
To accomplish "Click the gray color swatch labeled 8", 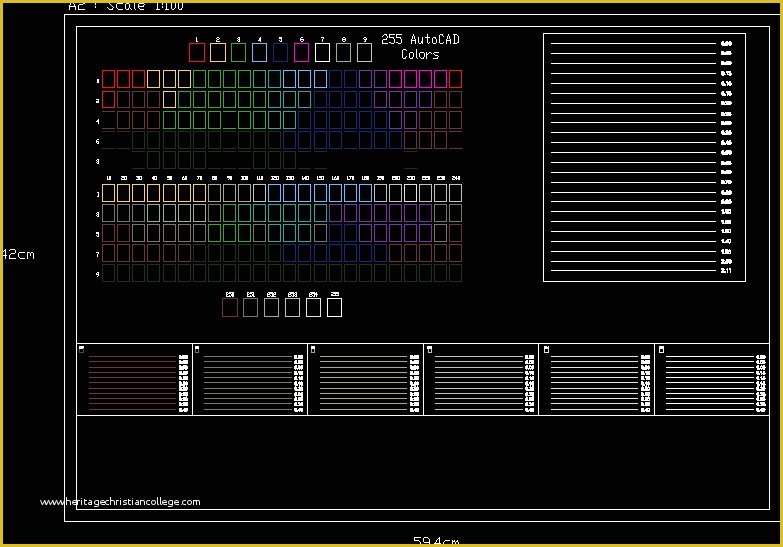I will tap(343, 52).
